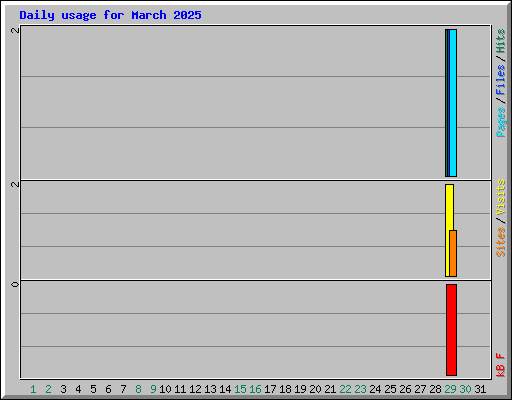Click day label 11 on the axis
This screenshot has height=400, width=512.
coord(180,389)
